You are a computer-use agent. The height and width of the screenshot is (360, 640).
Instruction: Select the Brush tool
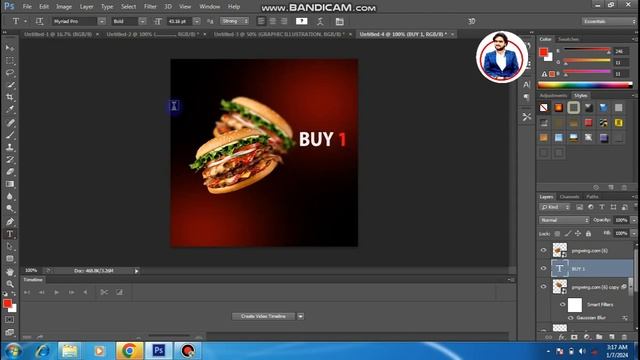point(10,135)
